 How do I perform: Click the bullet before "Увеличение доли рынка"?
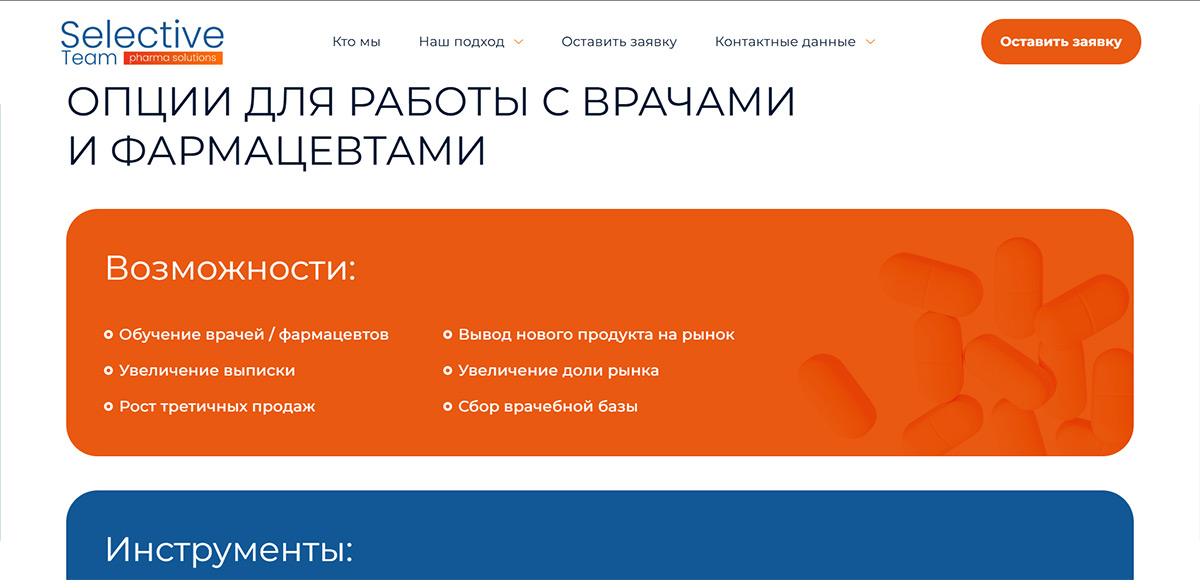click(447, 371)
